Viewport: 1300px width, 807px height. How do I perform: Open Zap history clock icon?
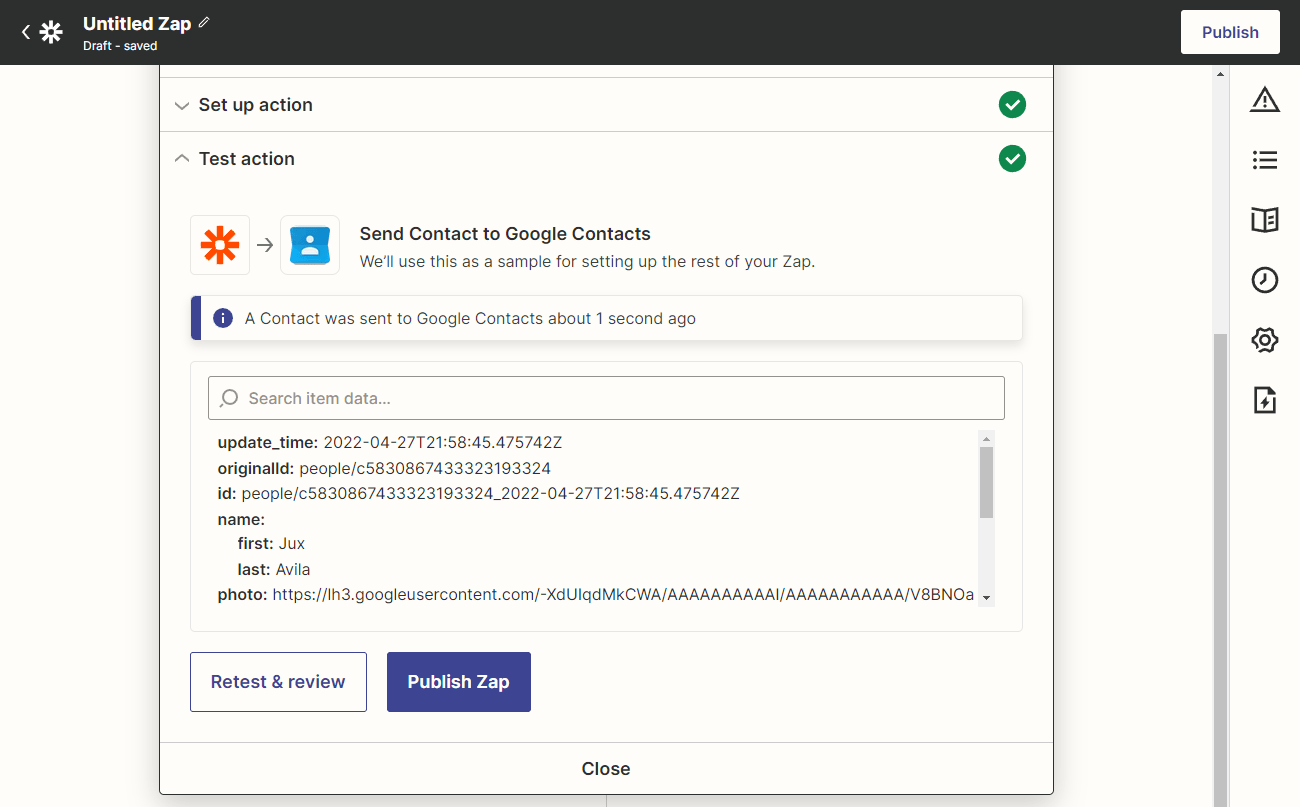click(x=1265, y=280)
